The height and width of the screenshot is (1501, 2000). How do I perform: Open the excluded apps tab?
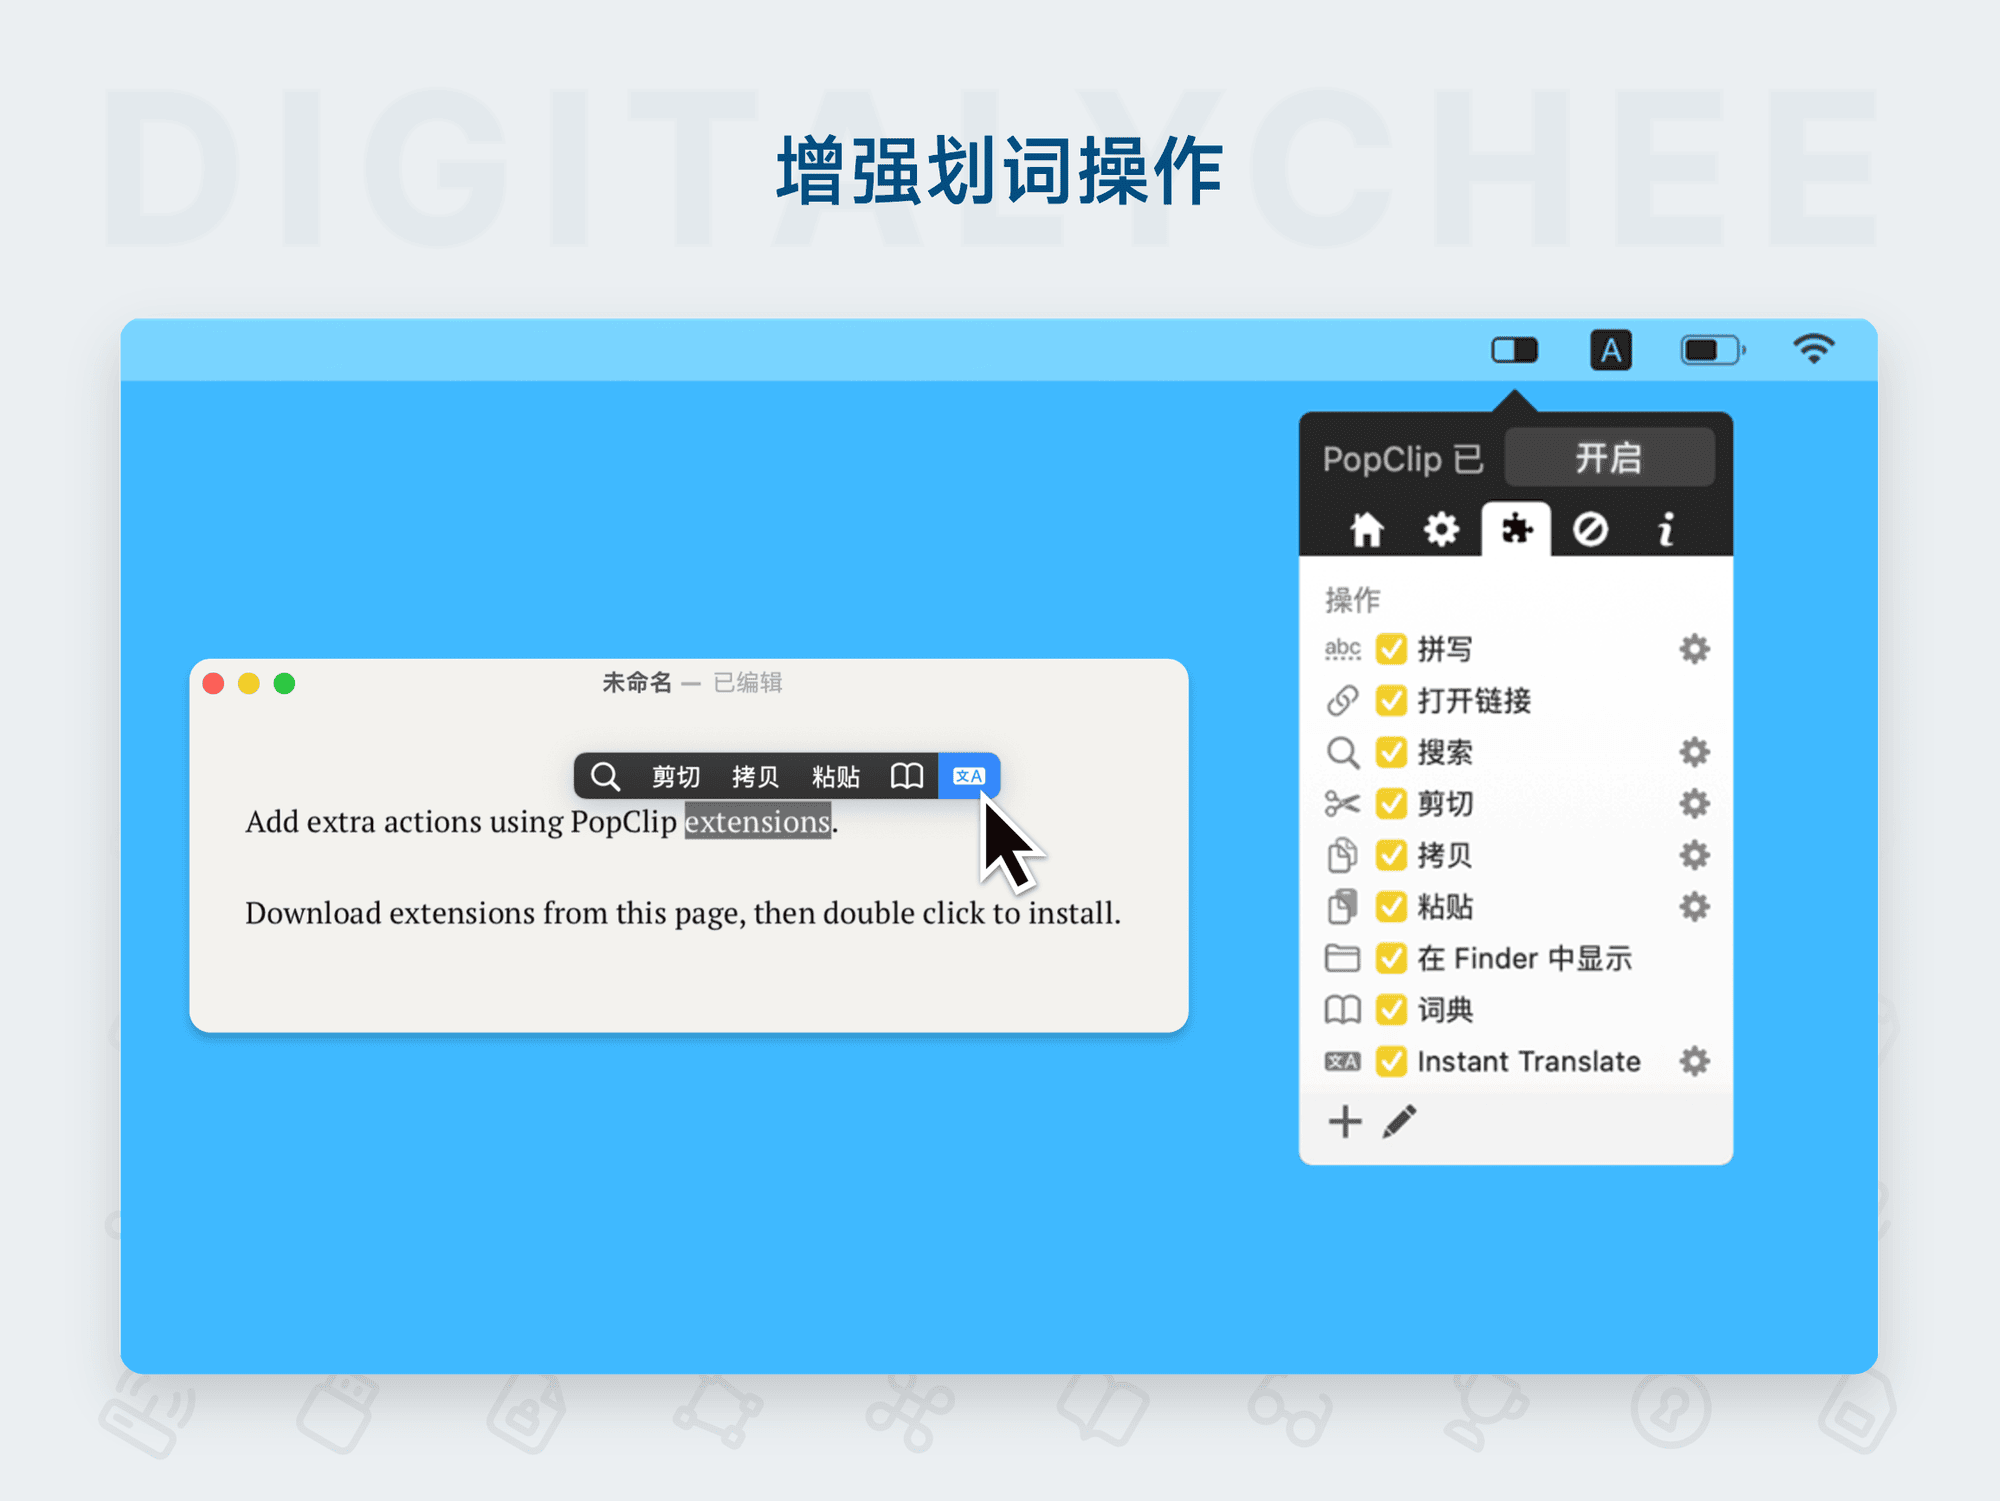[x=1590, y=529]
